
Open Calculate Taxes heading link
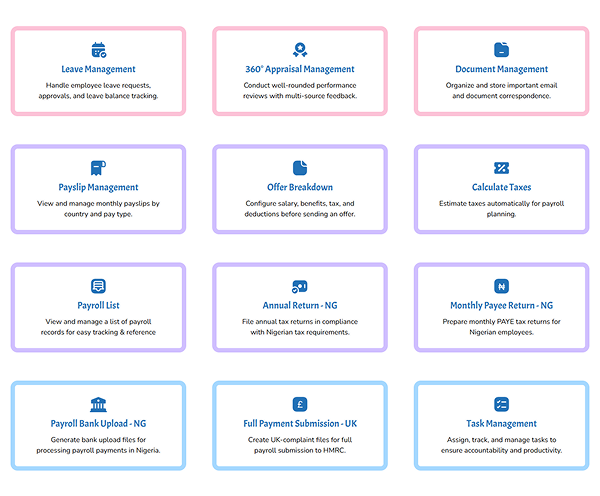point(501,187)
